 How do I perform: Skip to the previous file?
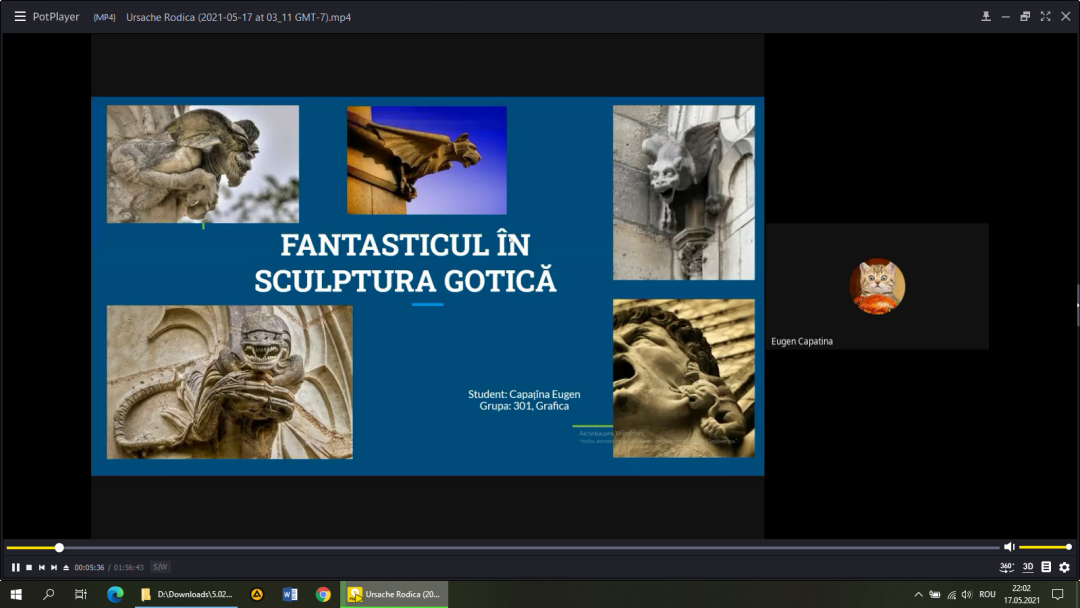pos(42,567)
